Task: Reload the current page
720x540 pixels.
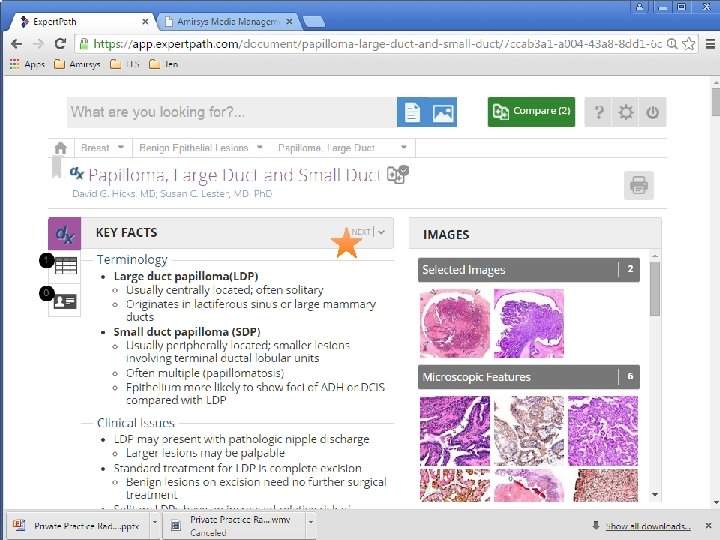Action: (60, 44)
